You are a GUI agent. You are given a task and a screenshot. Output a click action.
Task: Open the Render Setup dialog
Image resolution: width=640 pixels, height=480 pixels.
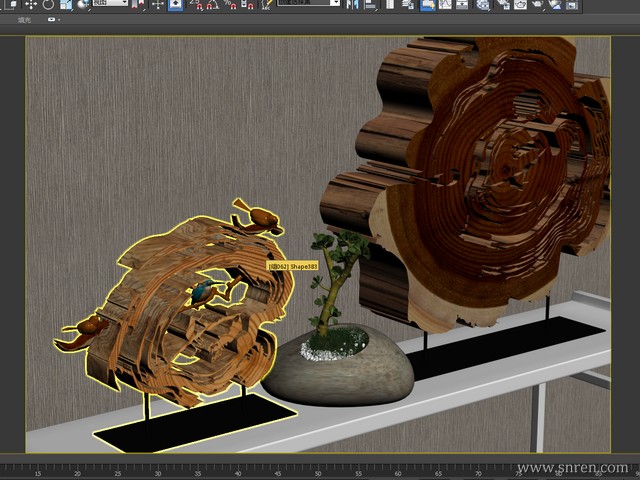tap(503, 4)
